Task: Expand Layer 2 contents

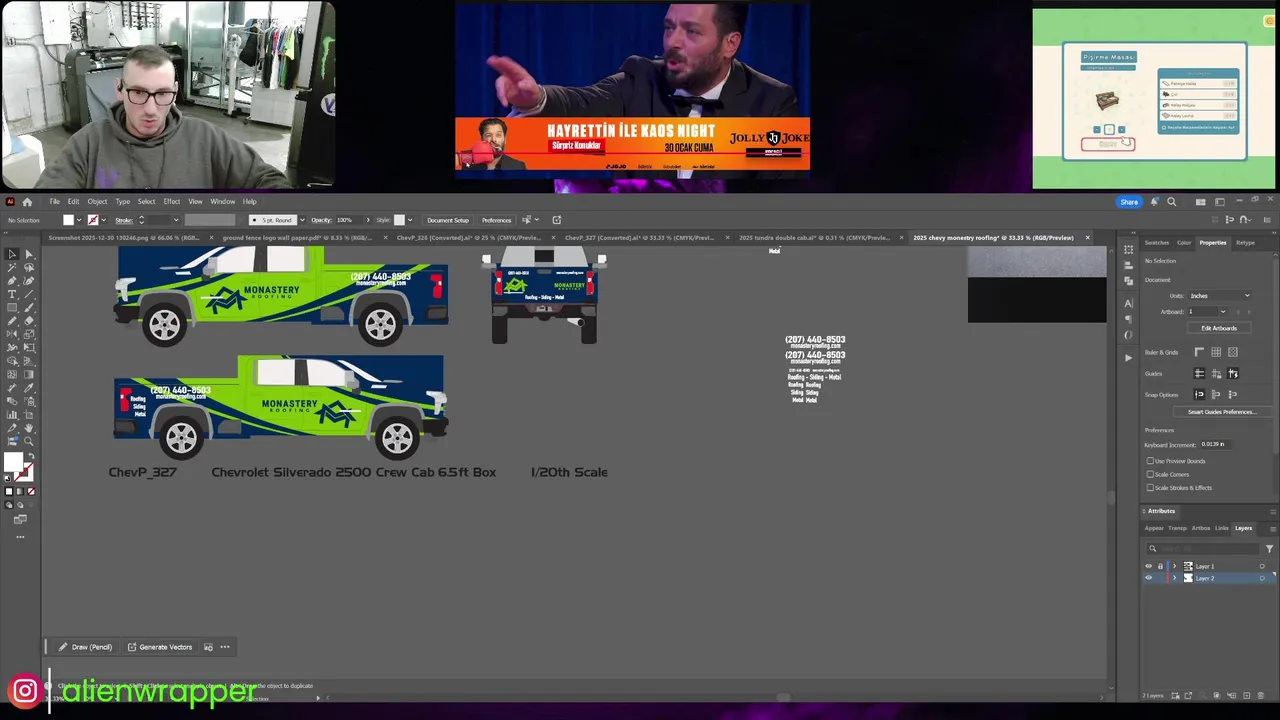Action: click(x=1175, y=578)
